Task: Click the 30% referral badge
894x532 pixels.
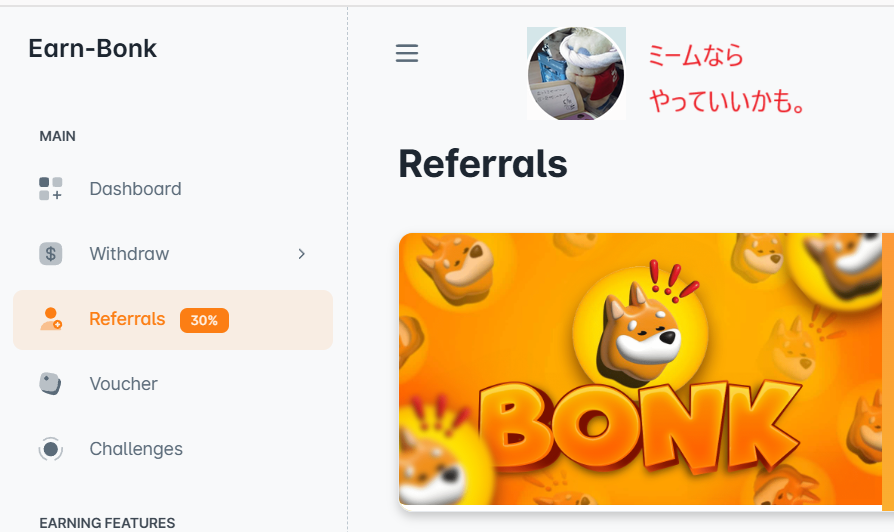Action: 204,320
